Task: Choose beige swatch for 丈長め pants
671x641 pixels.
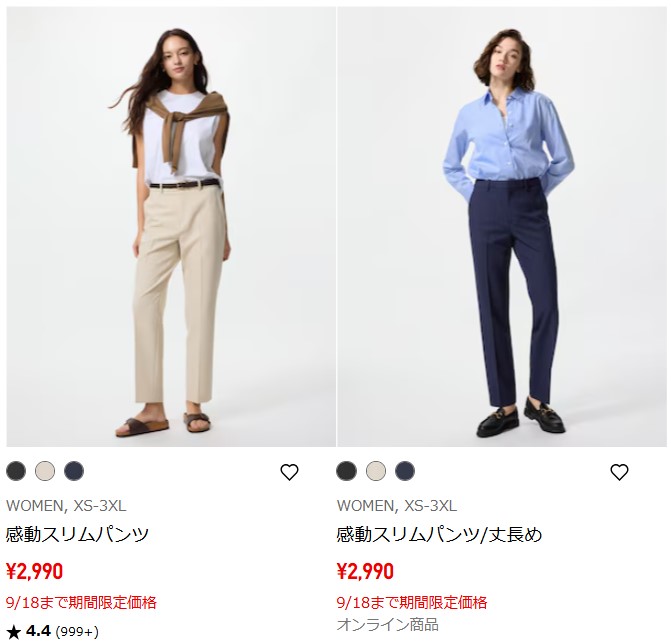Action: point(376,471)
